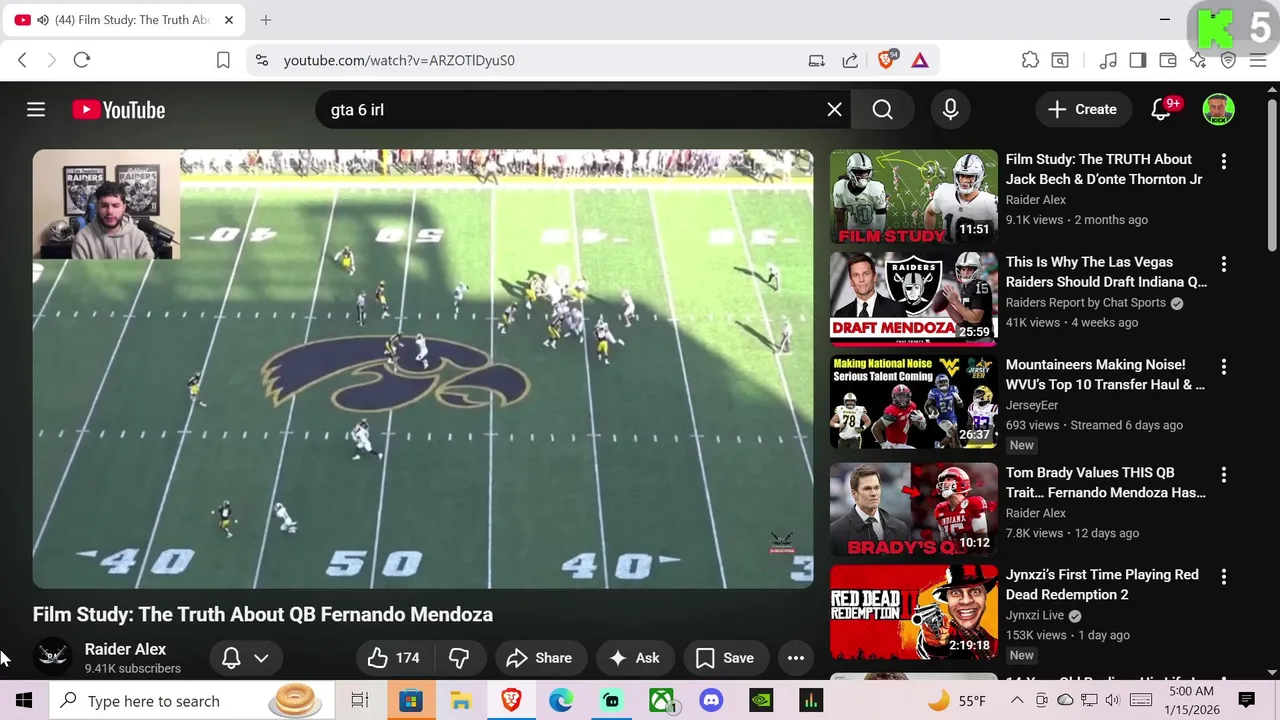Start voice search with the microphone

pos(950,110)
